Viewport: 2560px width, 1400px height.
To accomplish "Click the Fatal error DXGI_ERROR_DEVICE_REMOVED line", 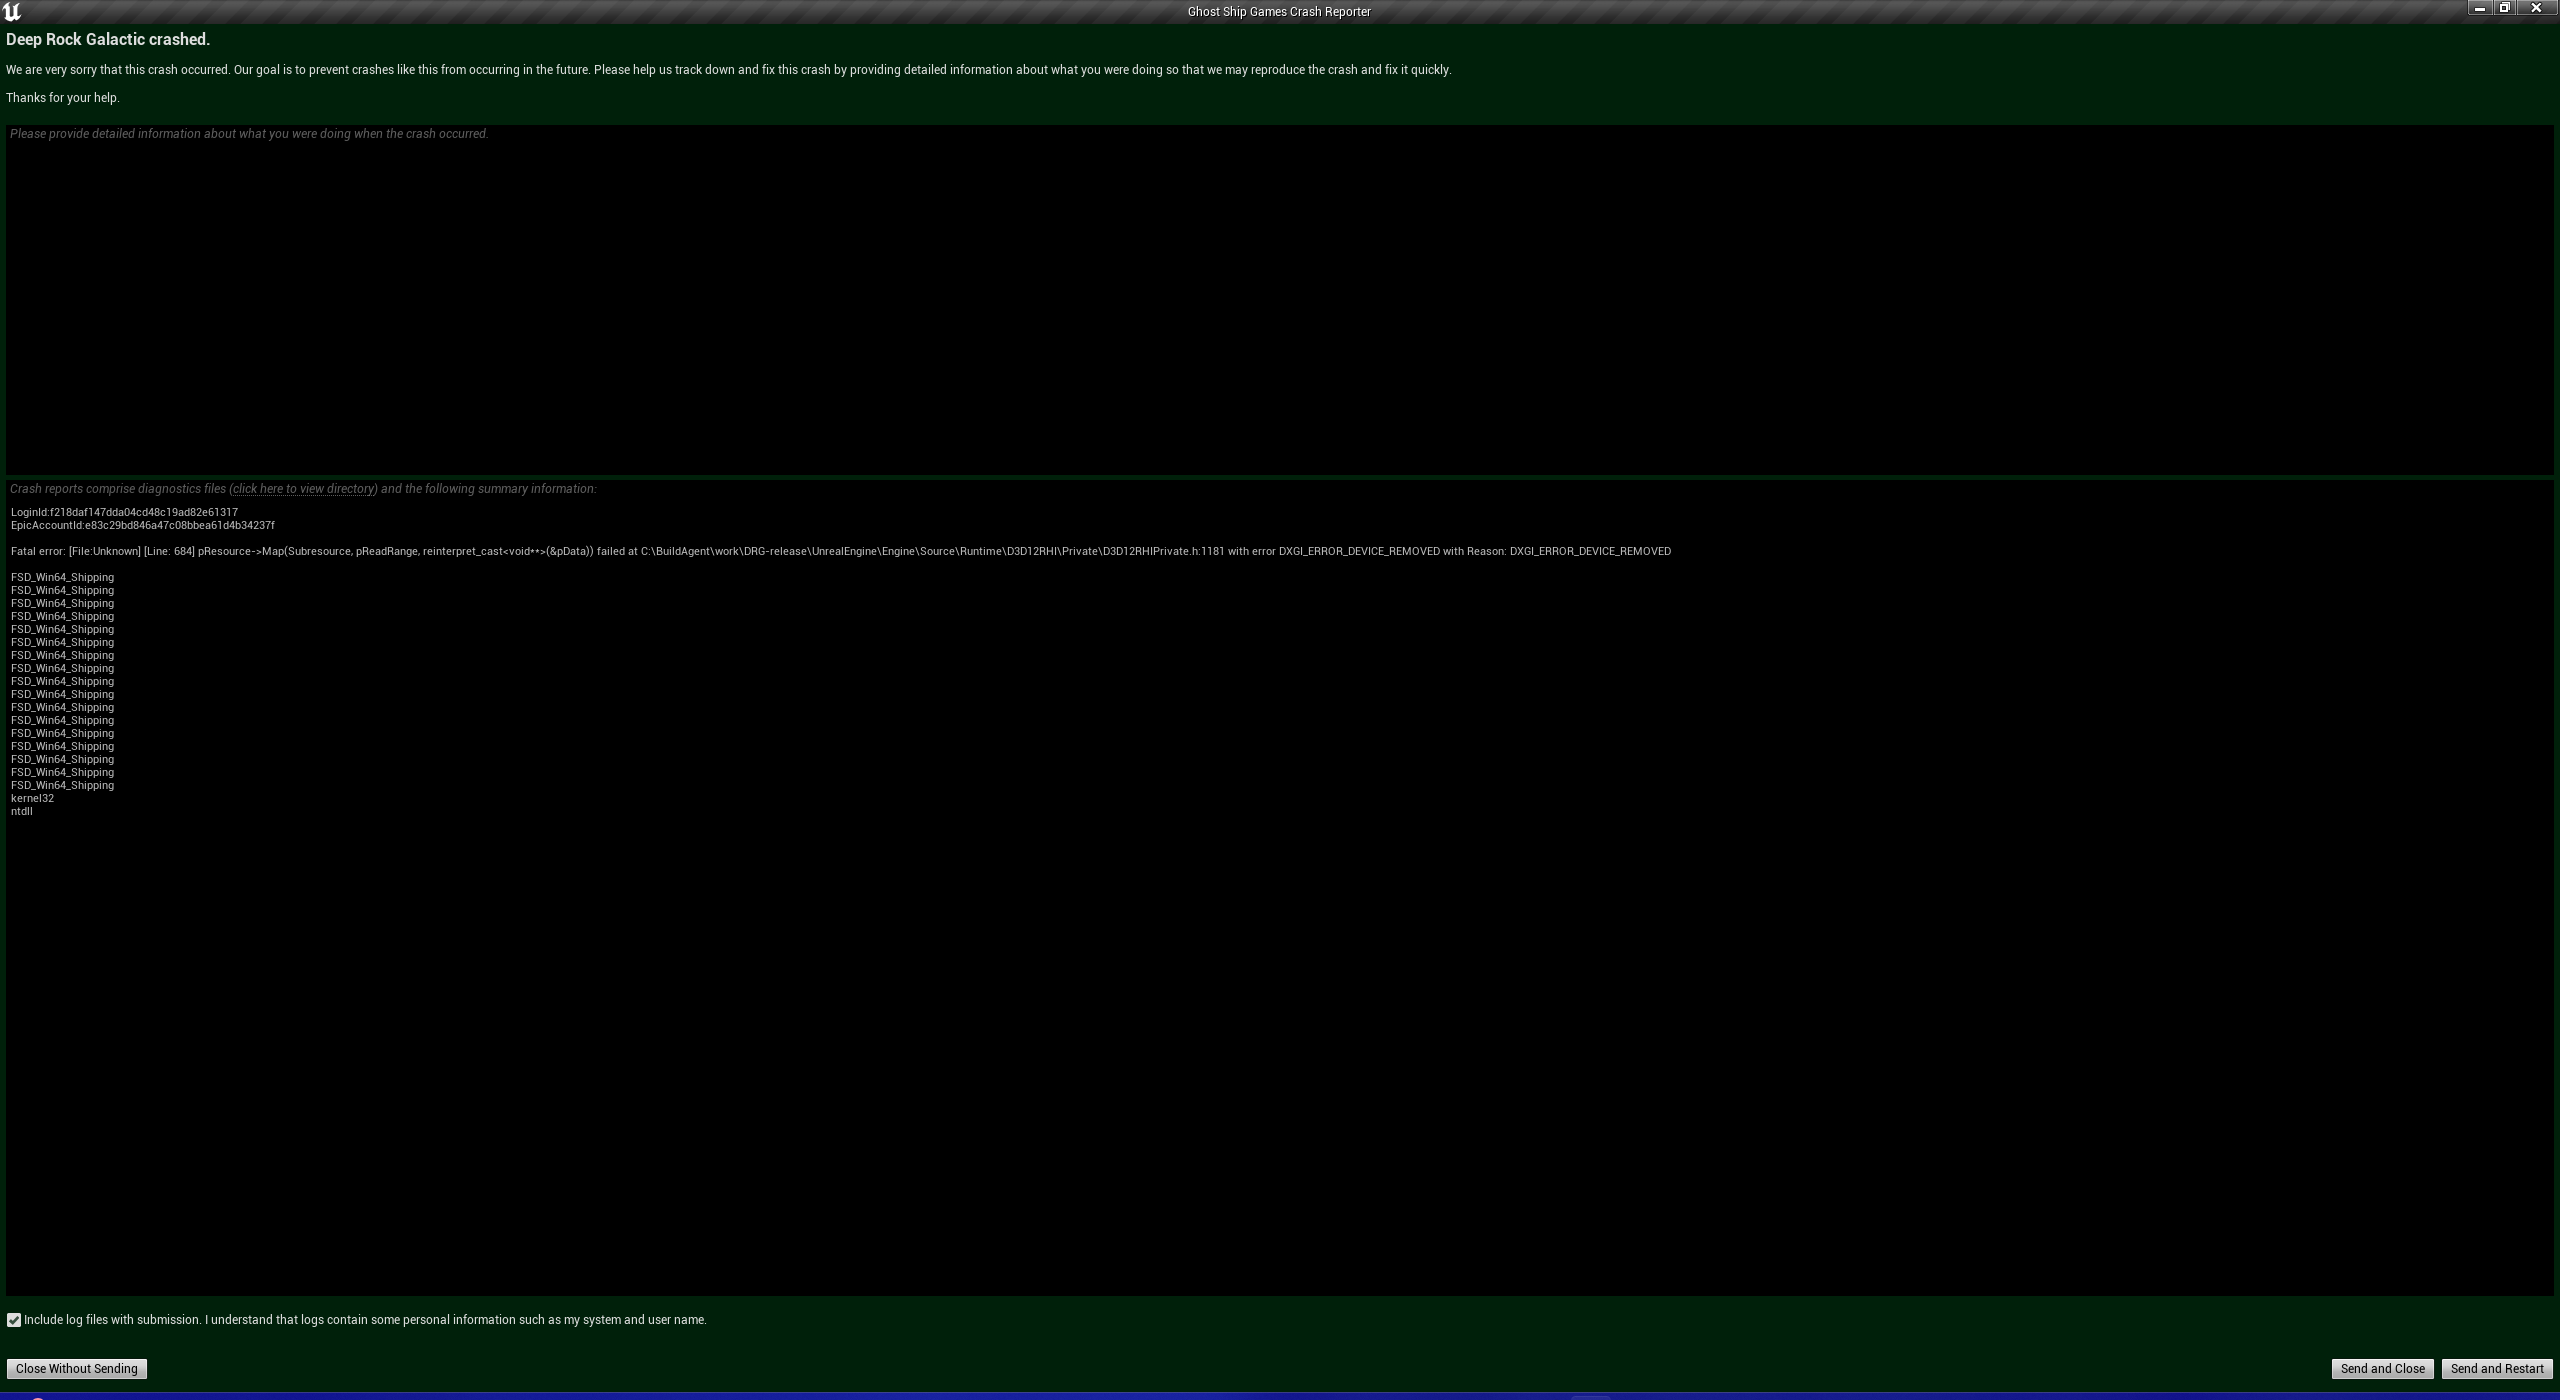I will (840, 551).
